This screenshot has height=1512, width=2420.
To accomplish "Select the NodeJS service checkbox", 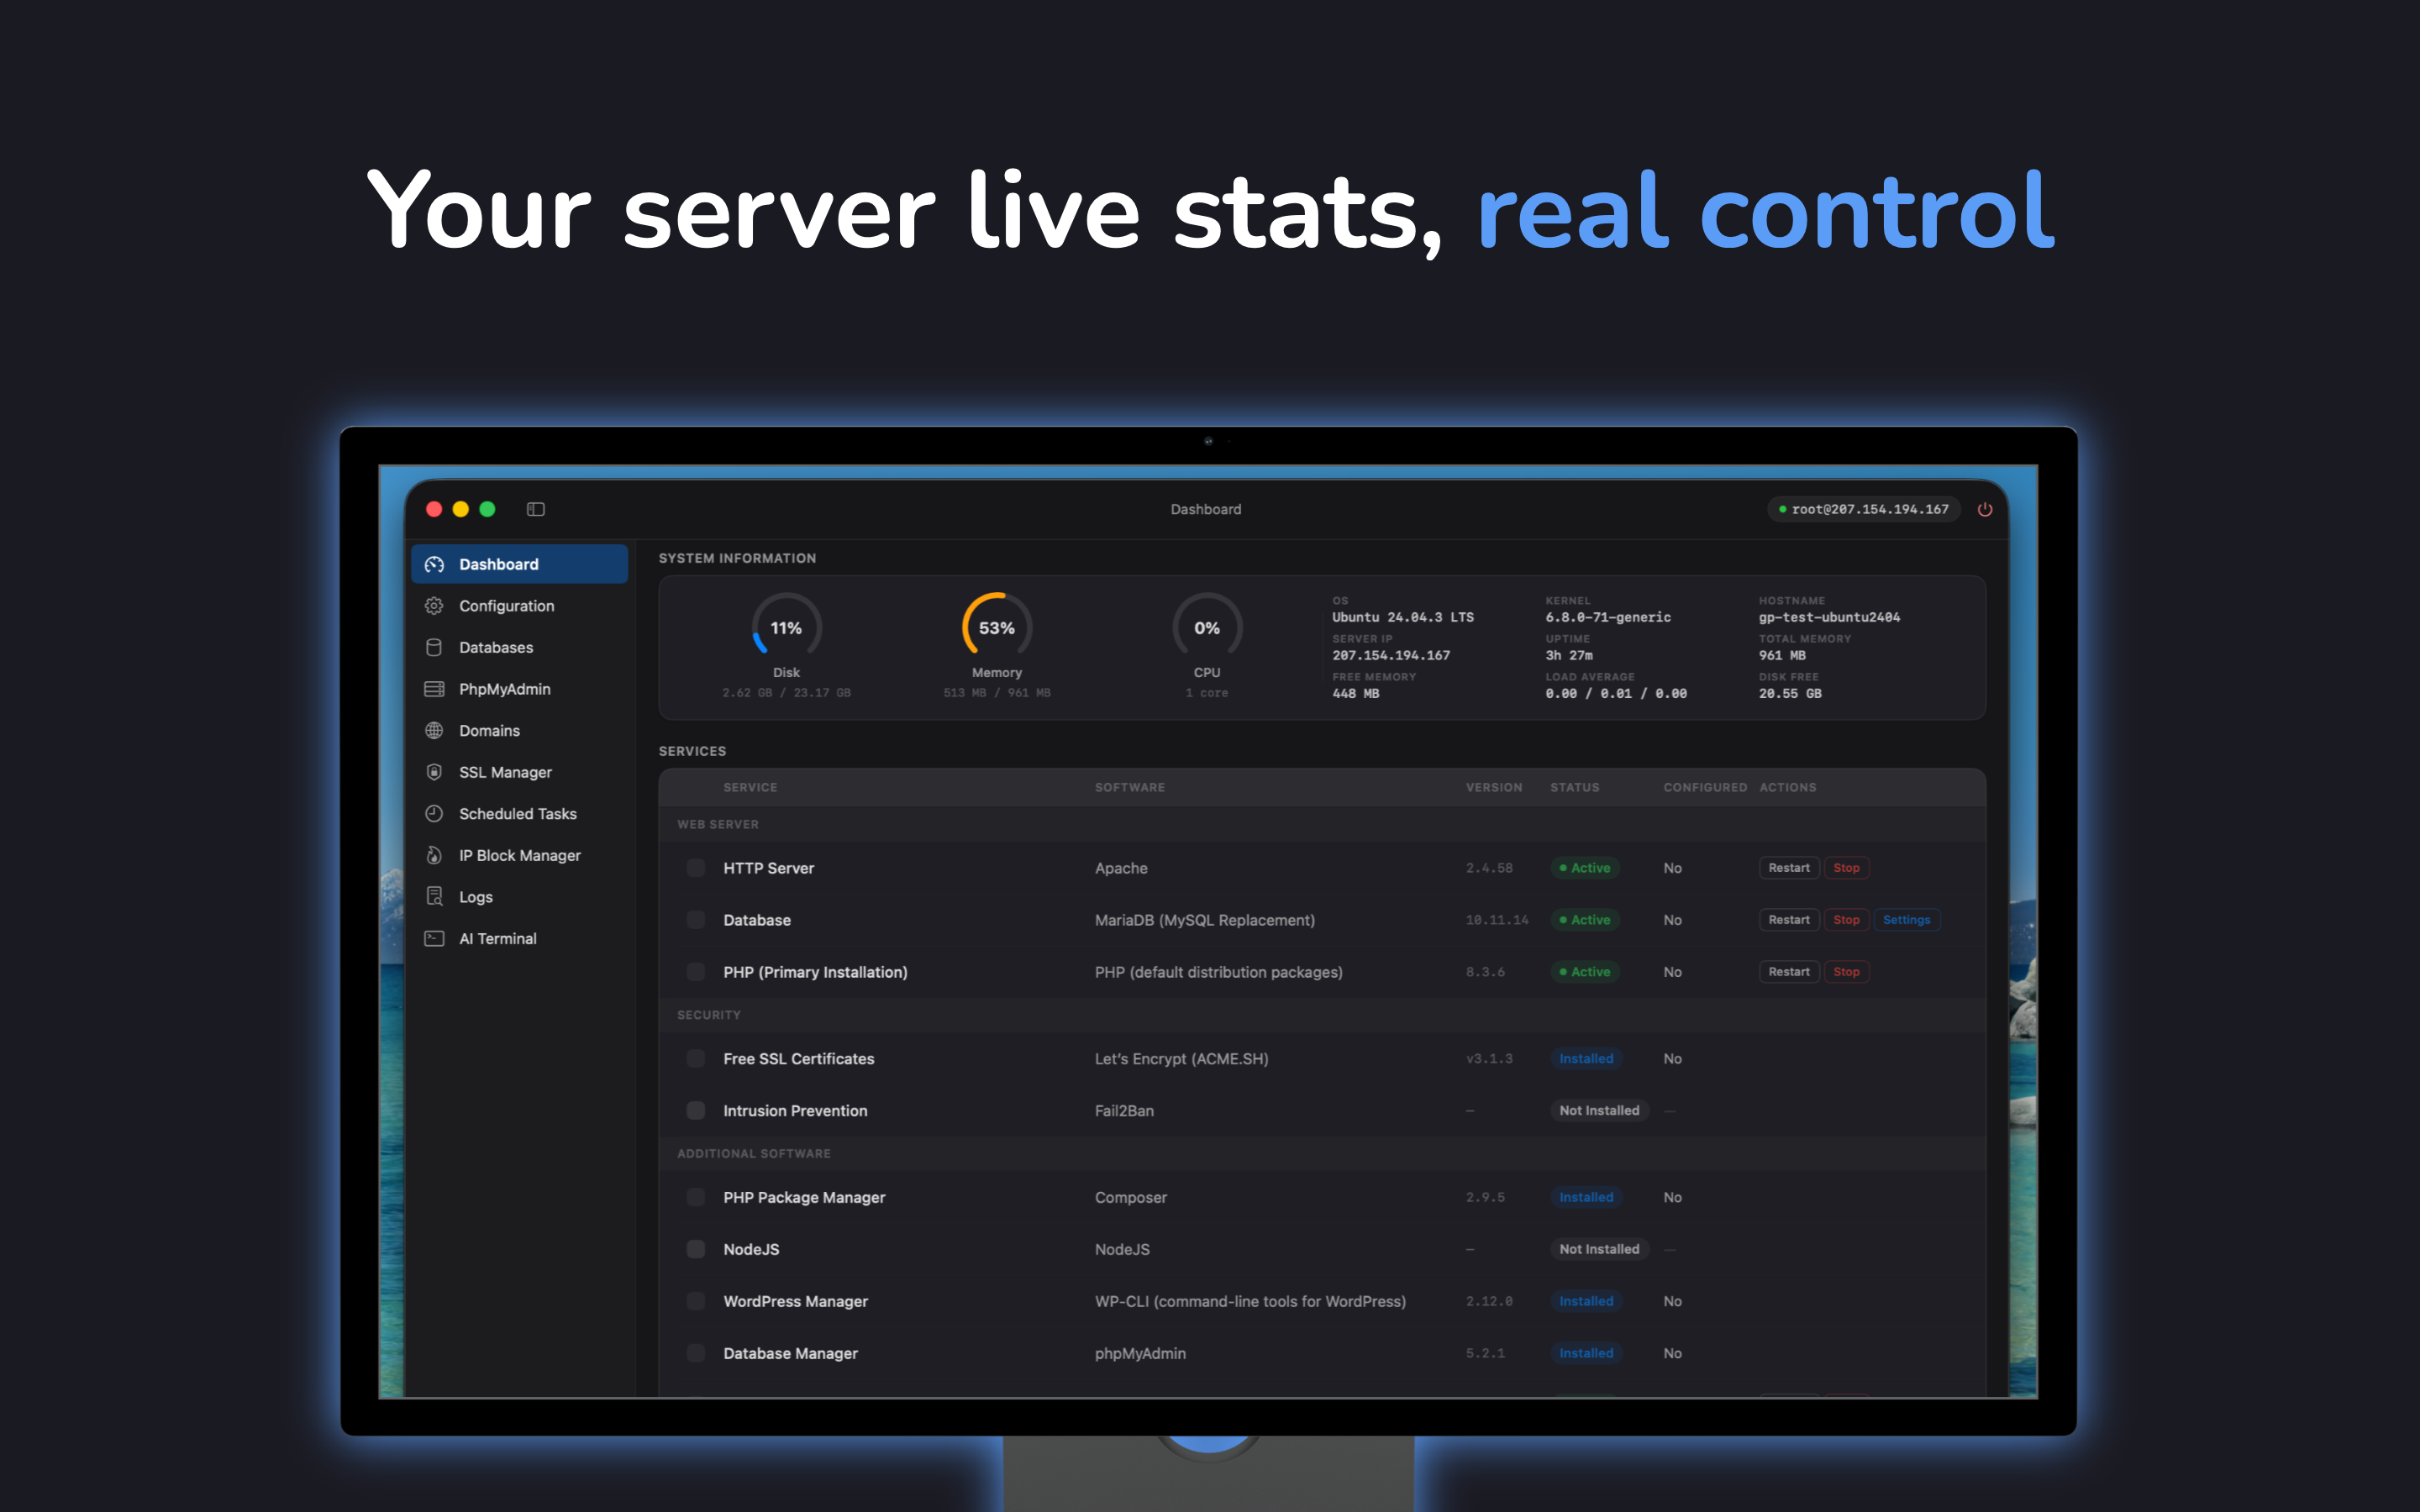I will 696,1249.
